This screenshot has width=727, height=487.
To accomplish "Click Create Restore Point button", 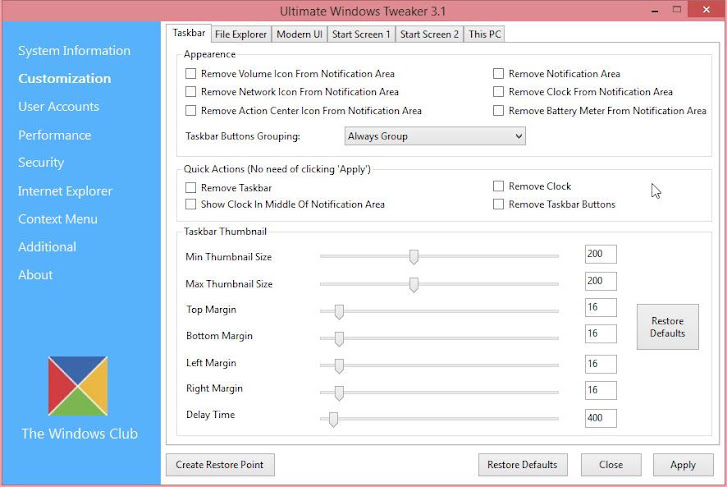I will (220, 465).
